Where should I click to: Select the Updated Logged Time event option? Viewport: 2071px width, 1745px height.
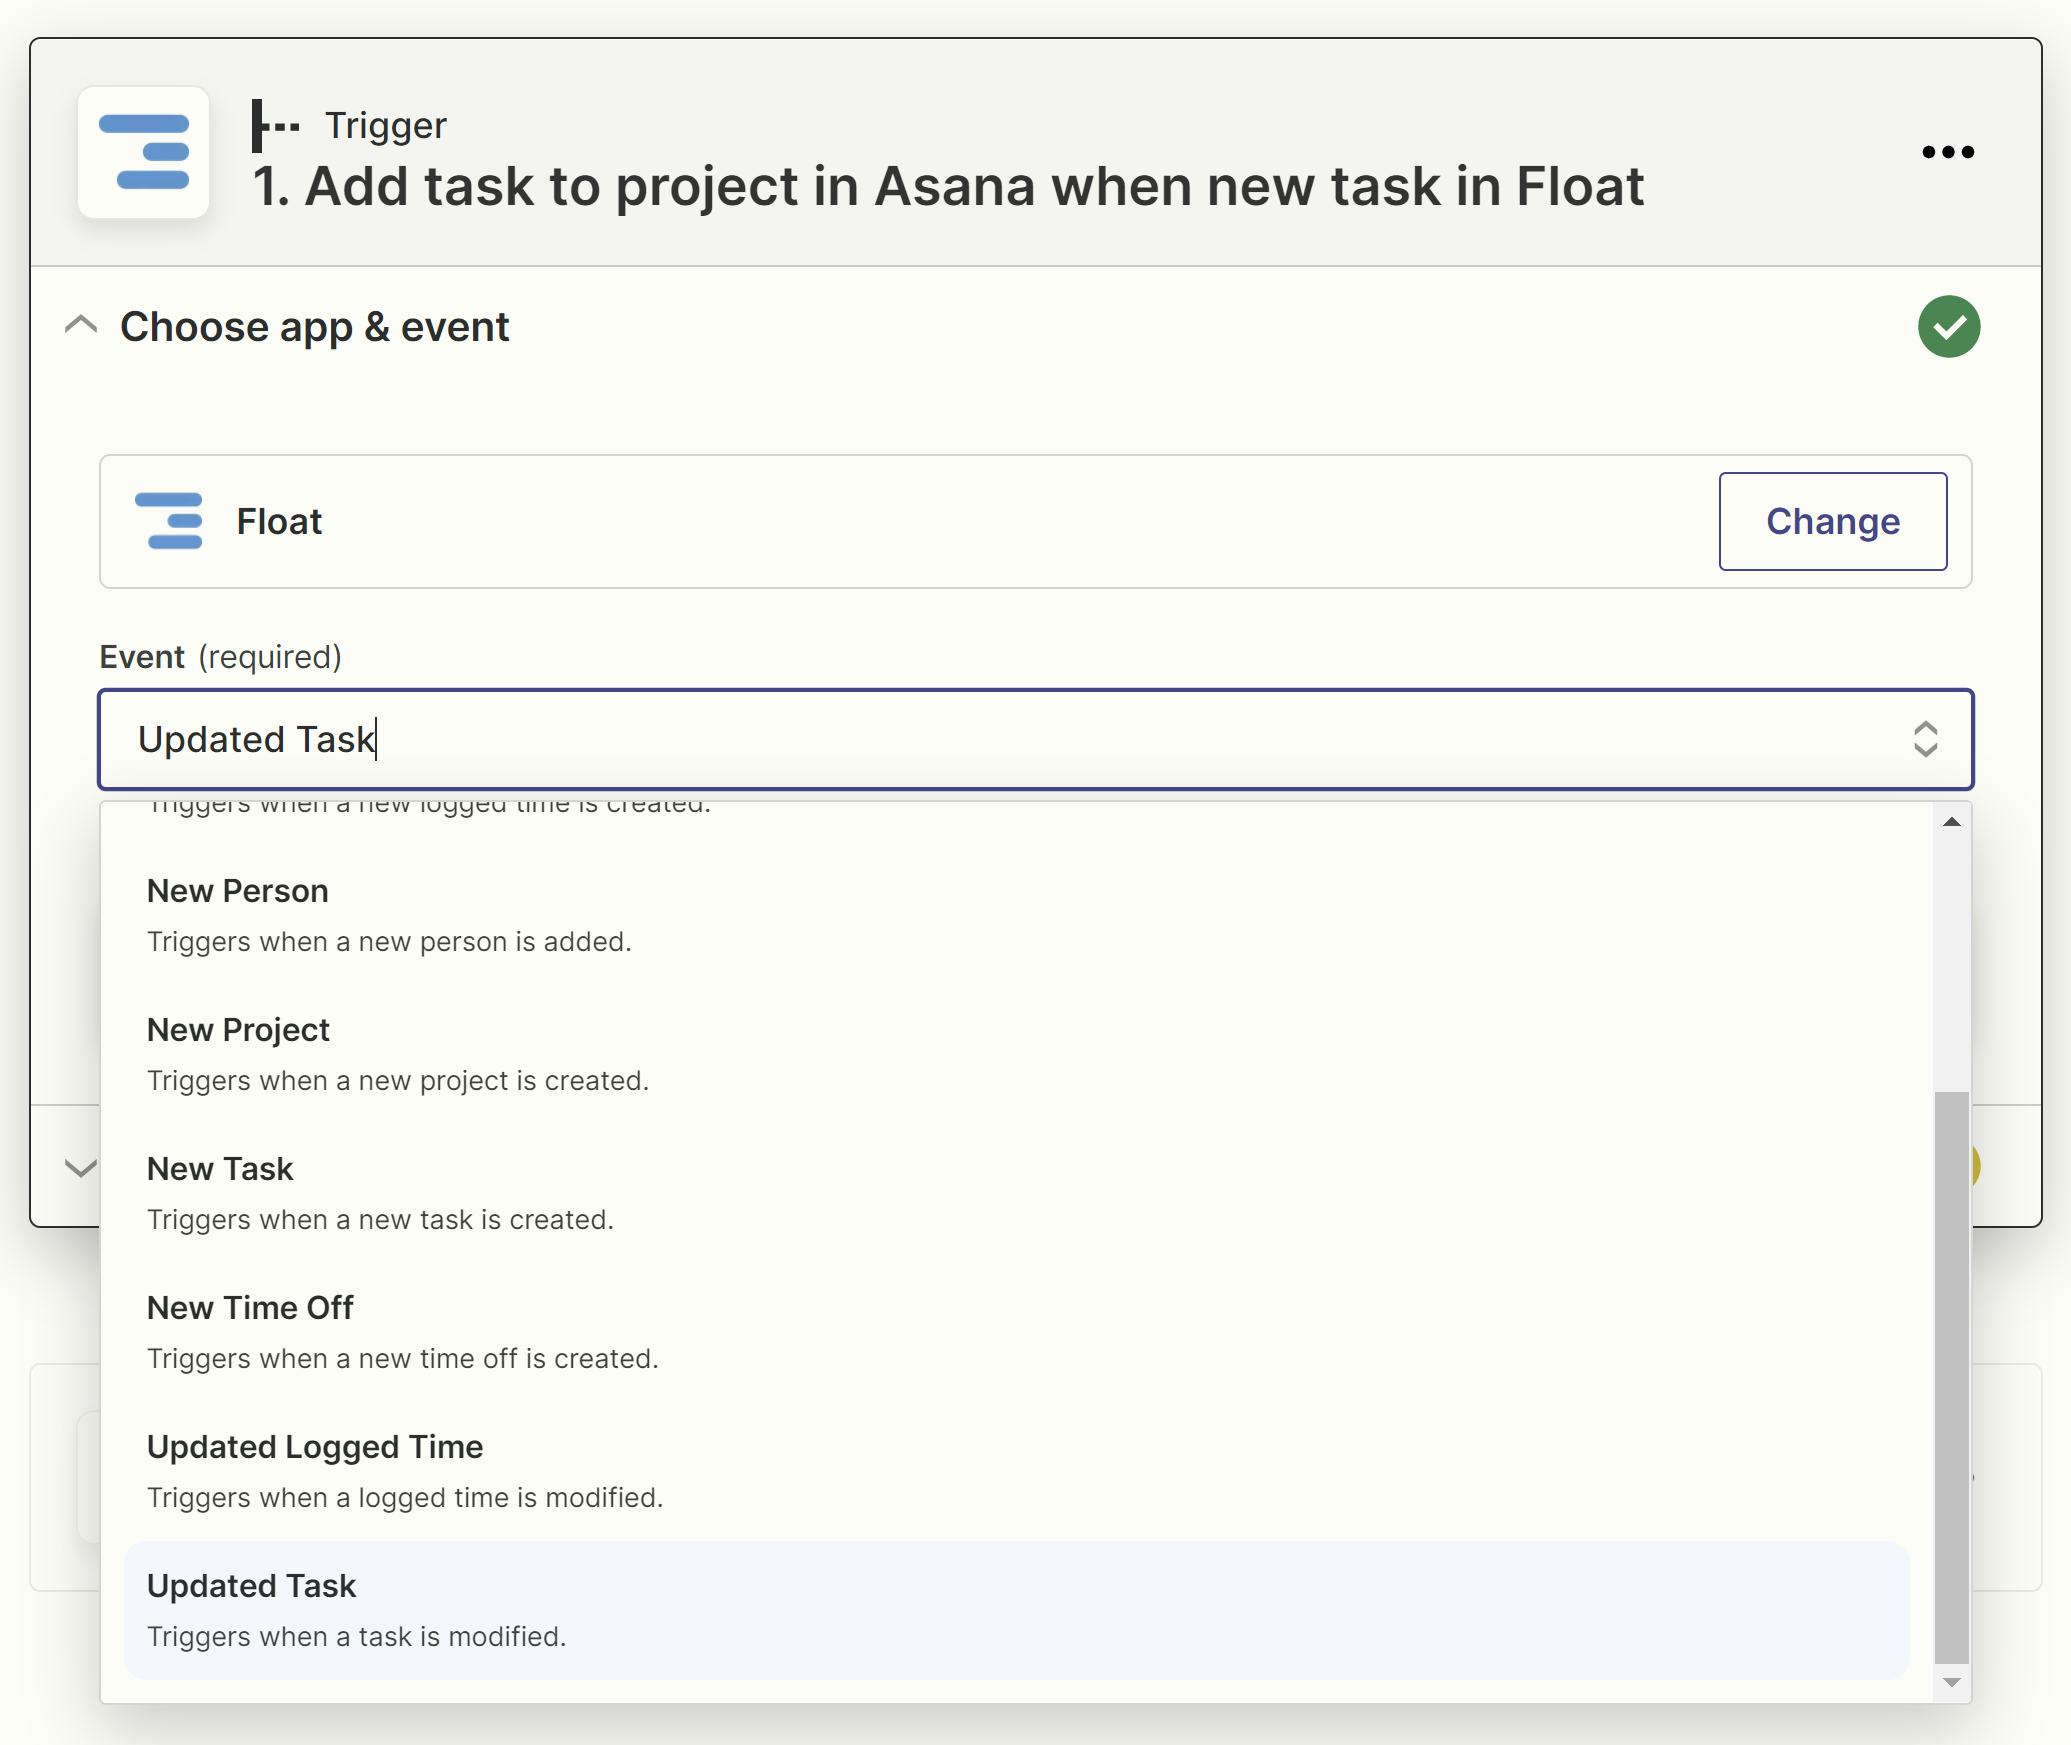[1016, 1471]
